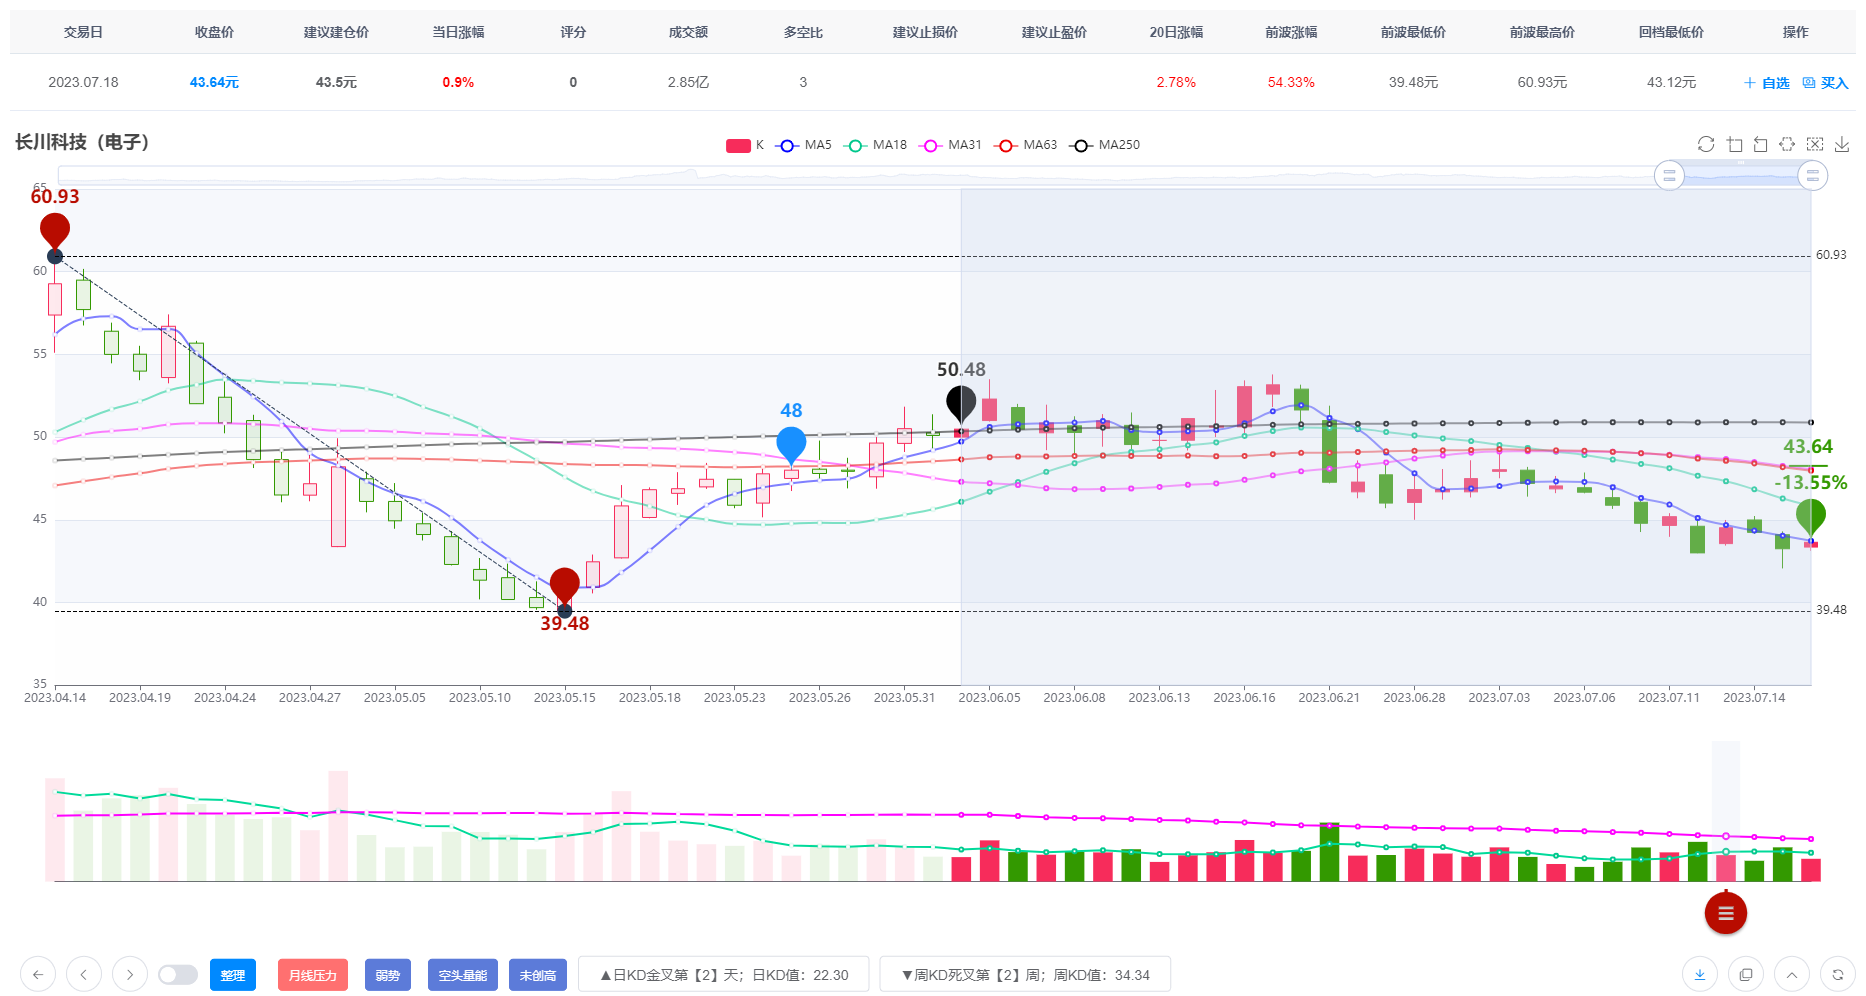This screenshot has height=996, width=1866.
Task: Click the chart refresh/restore icon
Action: click(x=1706, y=144)
